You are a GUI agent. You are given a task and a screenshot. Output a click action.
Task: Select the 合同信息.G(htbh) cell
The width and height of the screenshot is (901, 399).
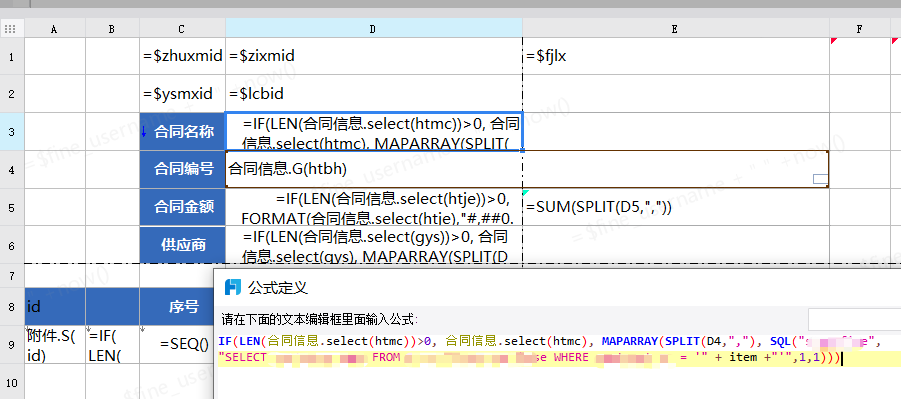pos(374,169)
